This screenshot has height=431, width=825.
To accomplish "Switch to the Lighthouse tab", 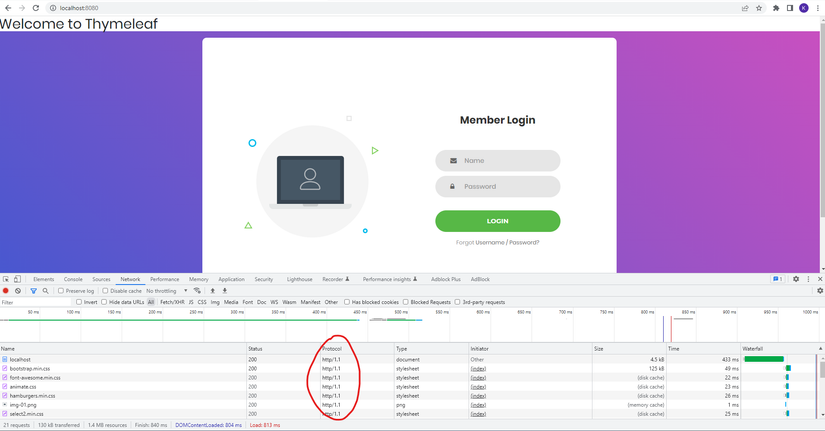I will coord(299,279).
